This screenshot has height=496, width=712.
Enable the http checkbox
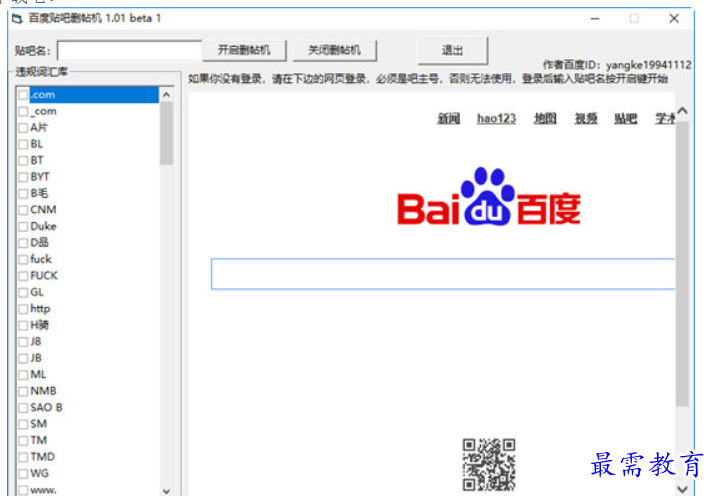tap(23, 309)
